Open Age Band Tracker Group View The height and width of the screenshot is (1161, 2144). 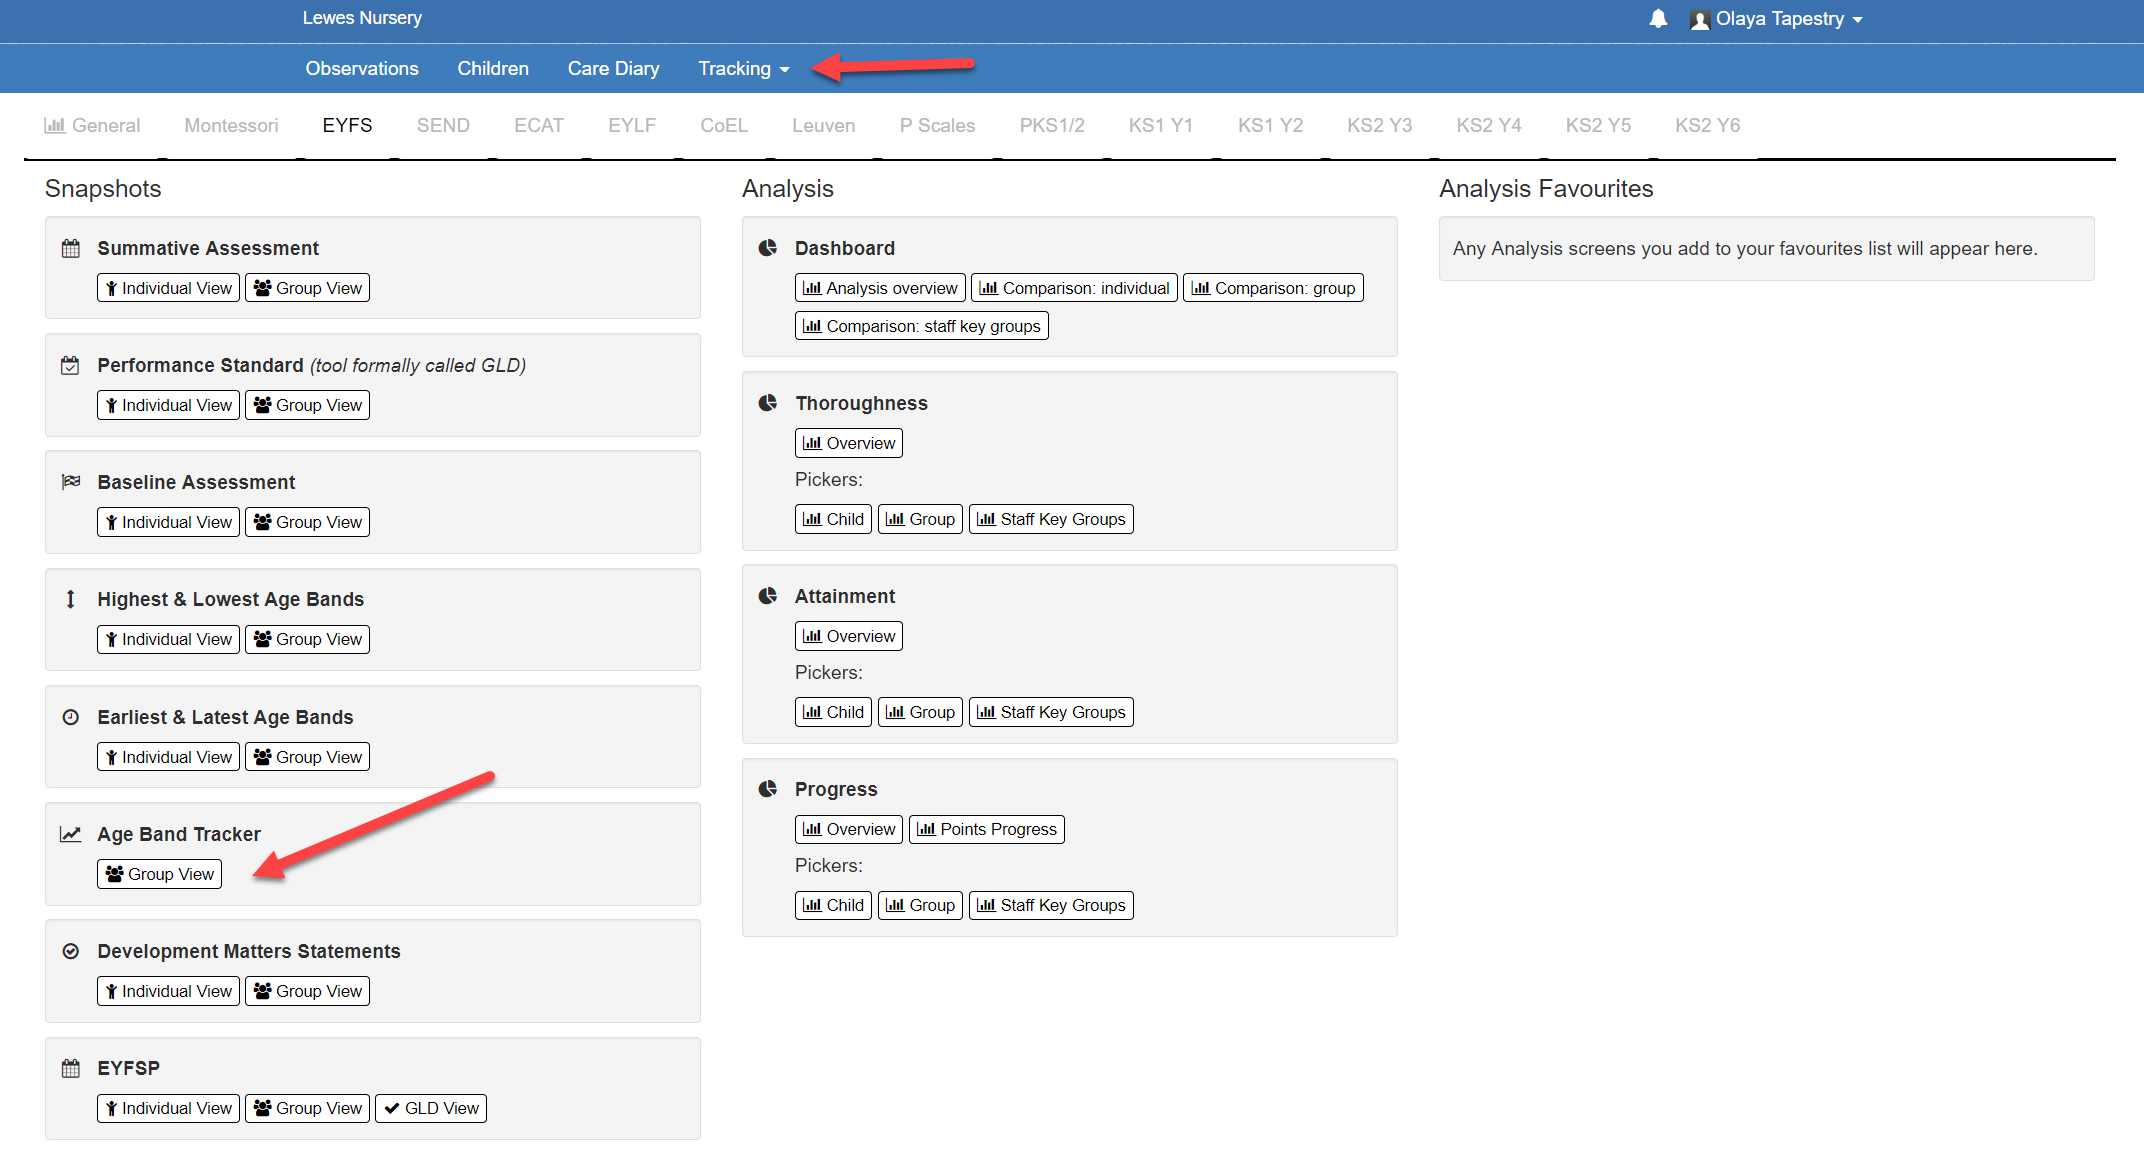pos(160,874)
